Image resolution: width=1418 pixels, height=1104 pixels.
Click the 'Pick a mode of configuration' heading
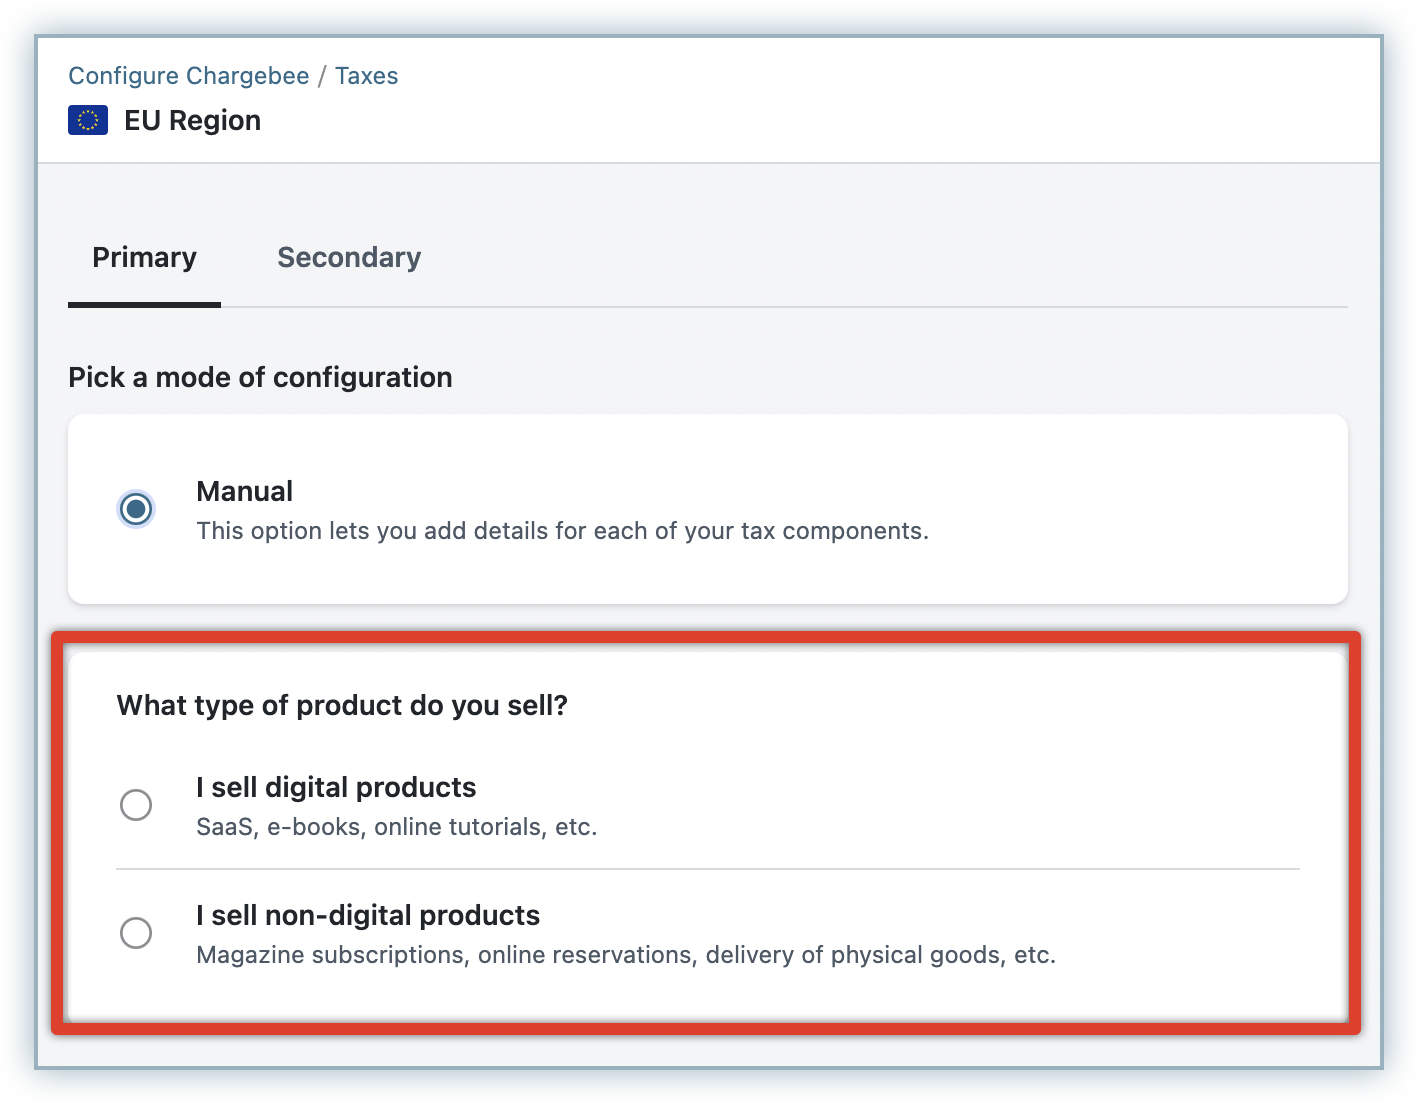point(260,378)
